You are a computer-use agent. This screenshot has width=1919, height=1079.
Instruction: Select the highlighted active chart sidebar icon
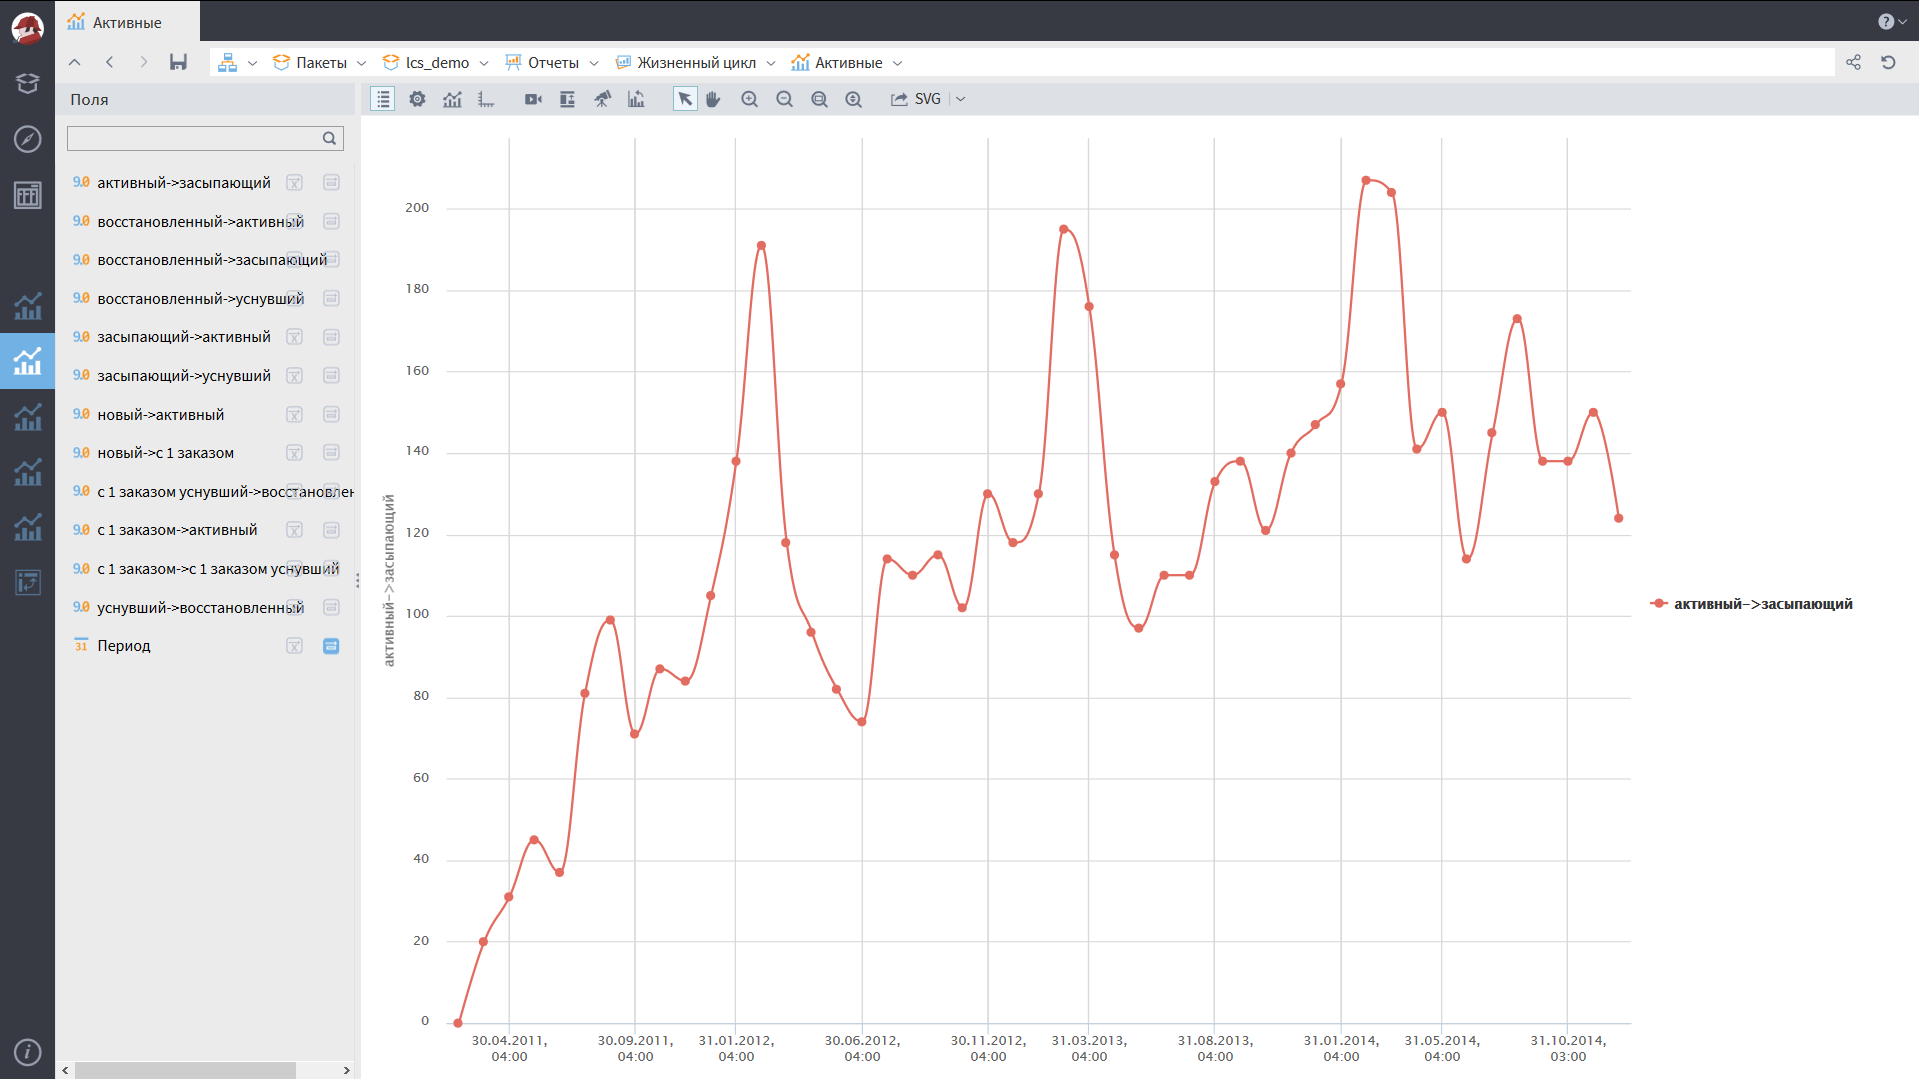[x=27, y=361]
